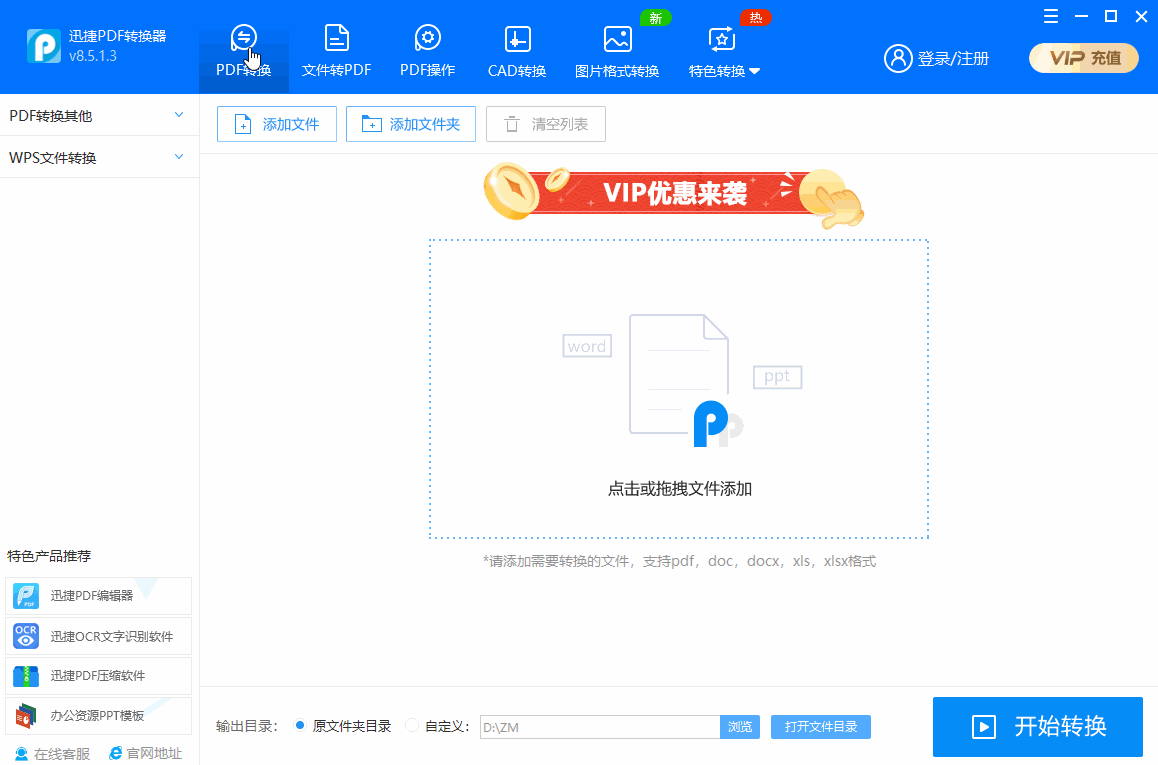This screenshot has height=765, width=1158.
Task: Expand the WPS文件转换 sidebar section
Action: 98,157
